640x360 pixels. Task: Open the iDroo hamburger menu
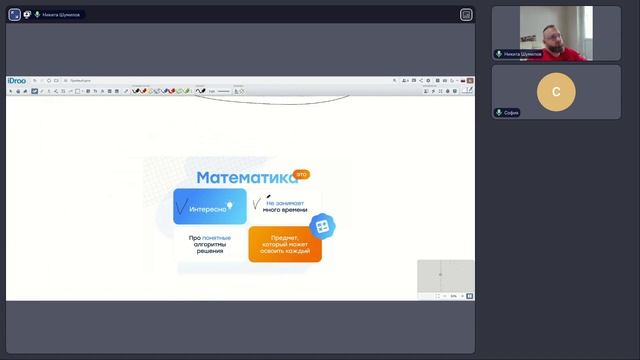(x=65, y=81)
